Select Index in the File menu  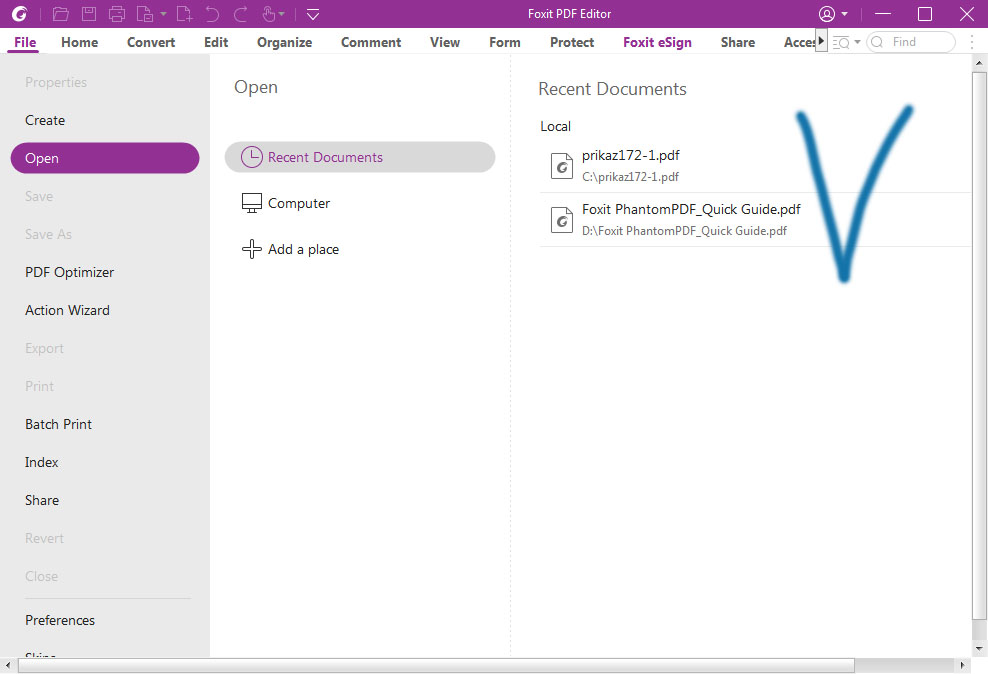click(x=42, y=462)
